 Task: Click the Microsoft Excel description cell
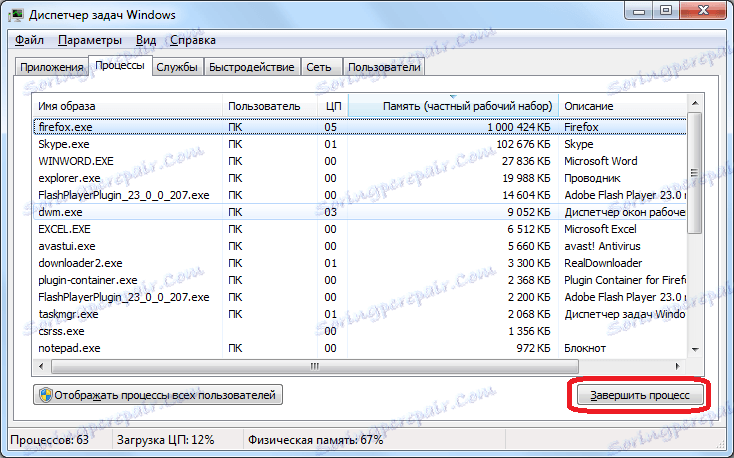[x=600, y=229]
